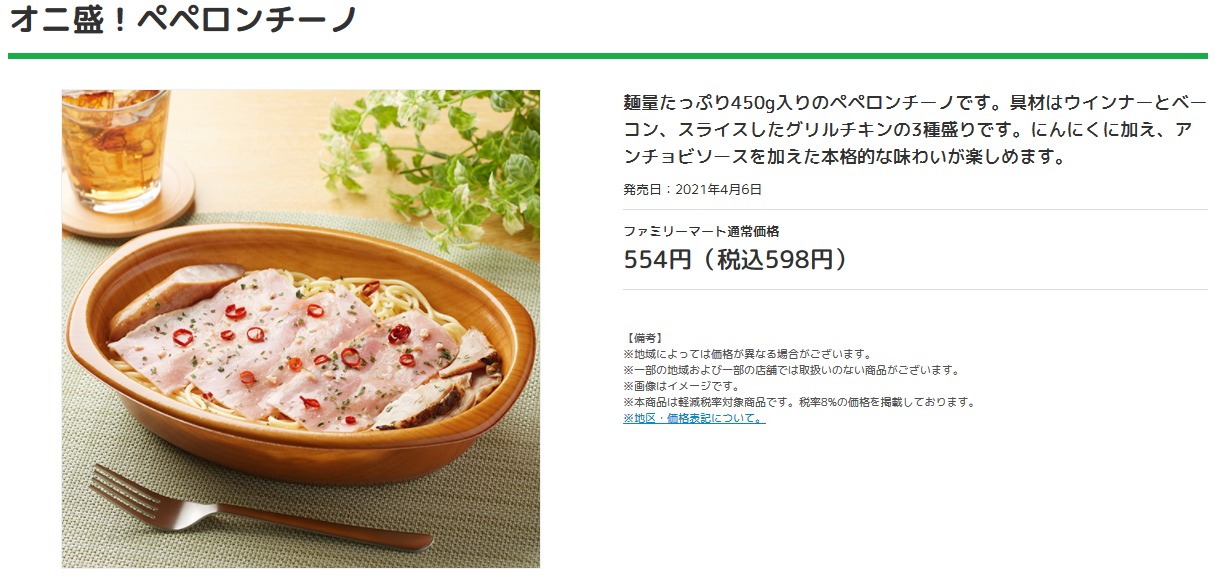
Task: Click the ファミリーマート通常価格 label
Action: tap(701, 231)
